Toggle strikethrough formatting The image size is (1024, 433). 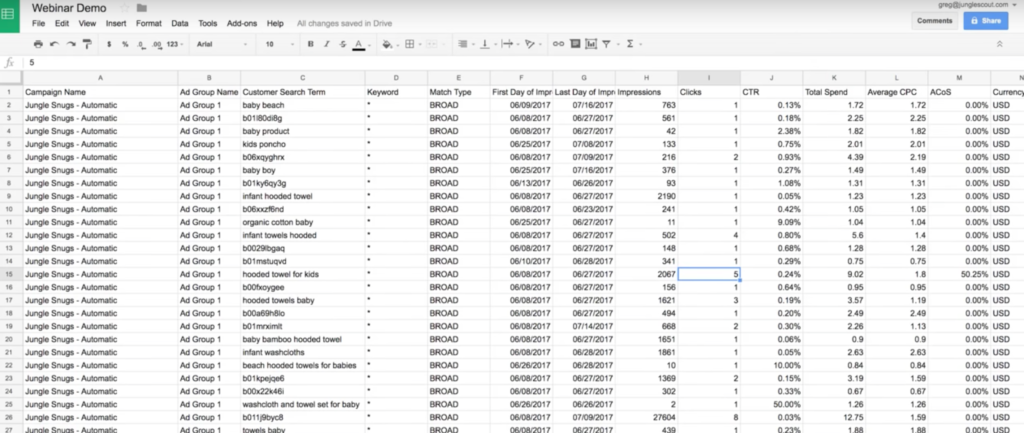(342, 44)
